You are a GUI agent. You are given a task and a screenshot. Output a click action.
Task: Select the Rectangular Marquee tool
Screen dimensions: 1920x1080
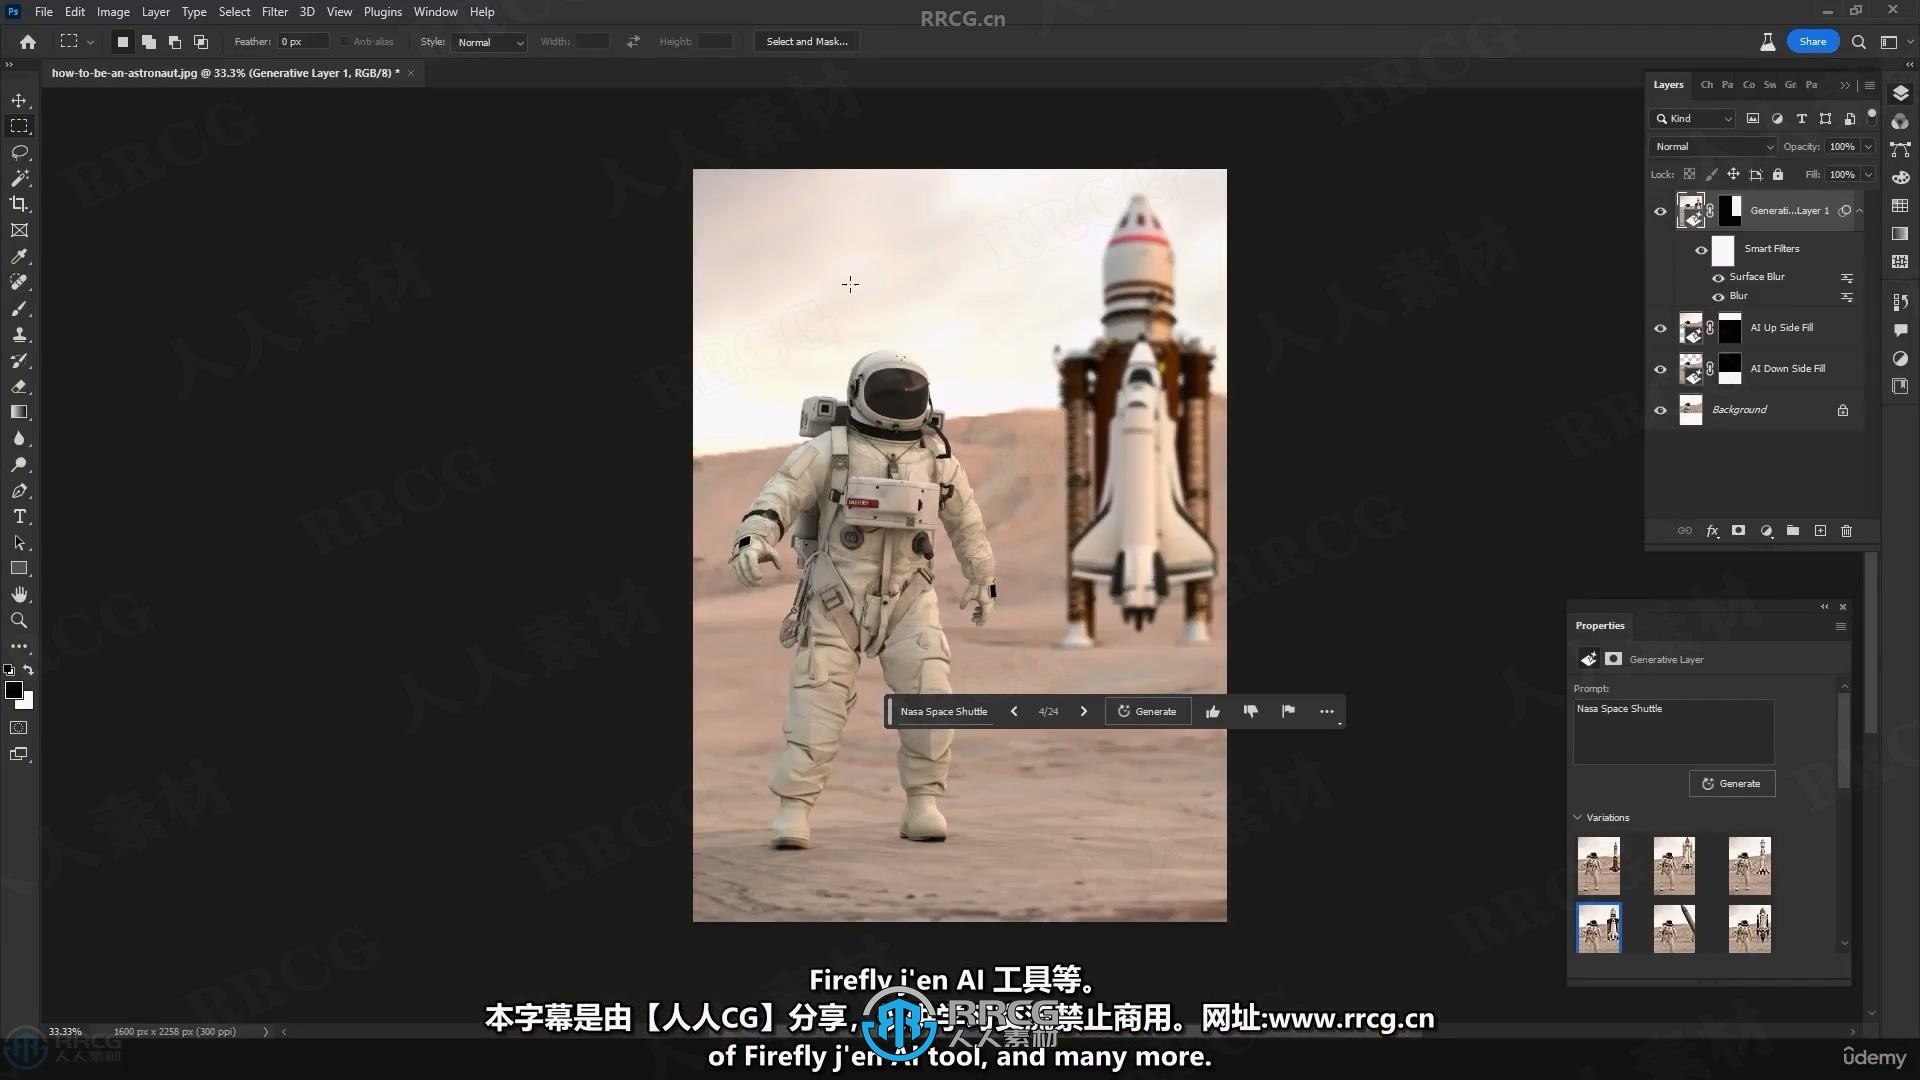click(x=19, y=126)
